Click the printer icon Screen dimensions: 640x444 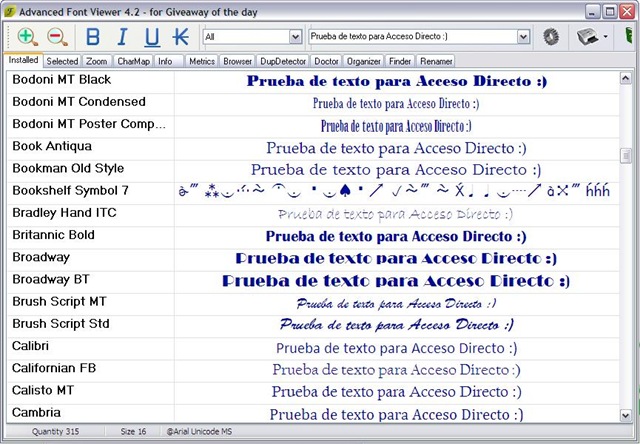pos(587,37)
